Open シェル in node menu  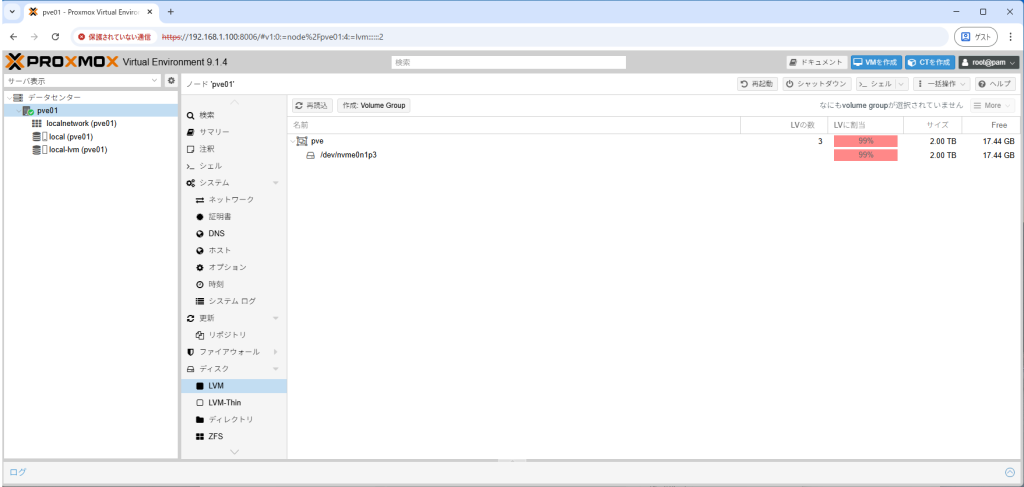pyautogui.click(x=234, y=166)
